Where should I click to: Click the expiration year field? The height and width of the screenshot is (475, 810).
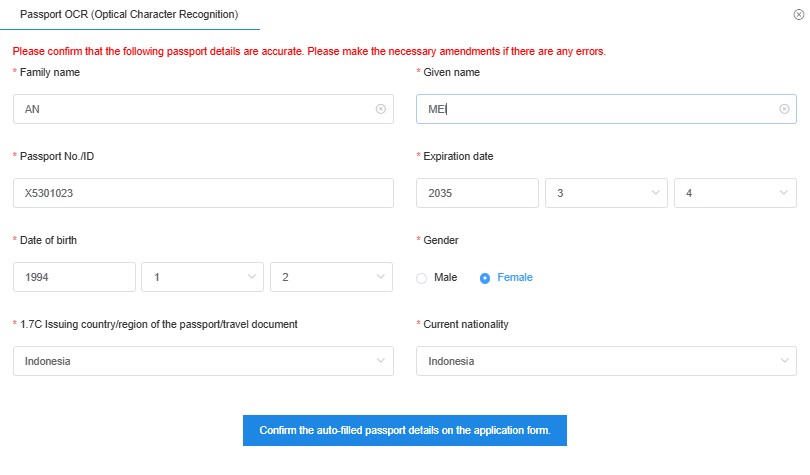pos(477,193)
